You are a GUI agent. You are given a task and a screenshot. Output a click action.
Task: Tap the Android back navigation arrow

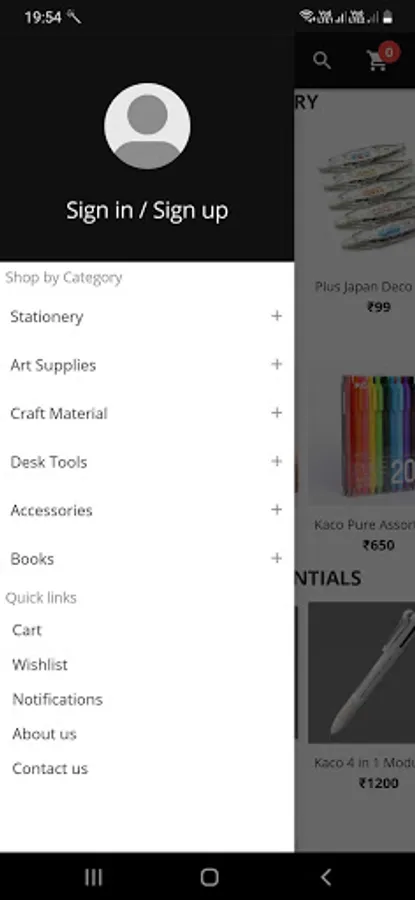[x=325, y=876]
